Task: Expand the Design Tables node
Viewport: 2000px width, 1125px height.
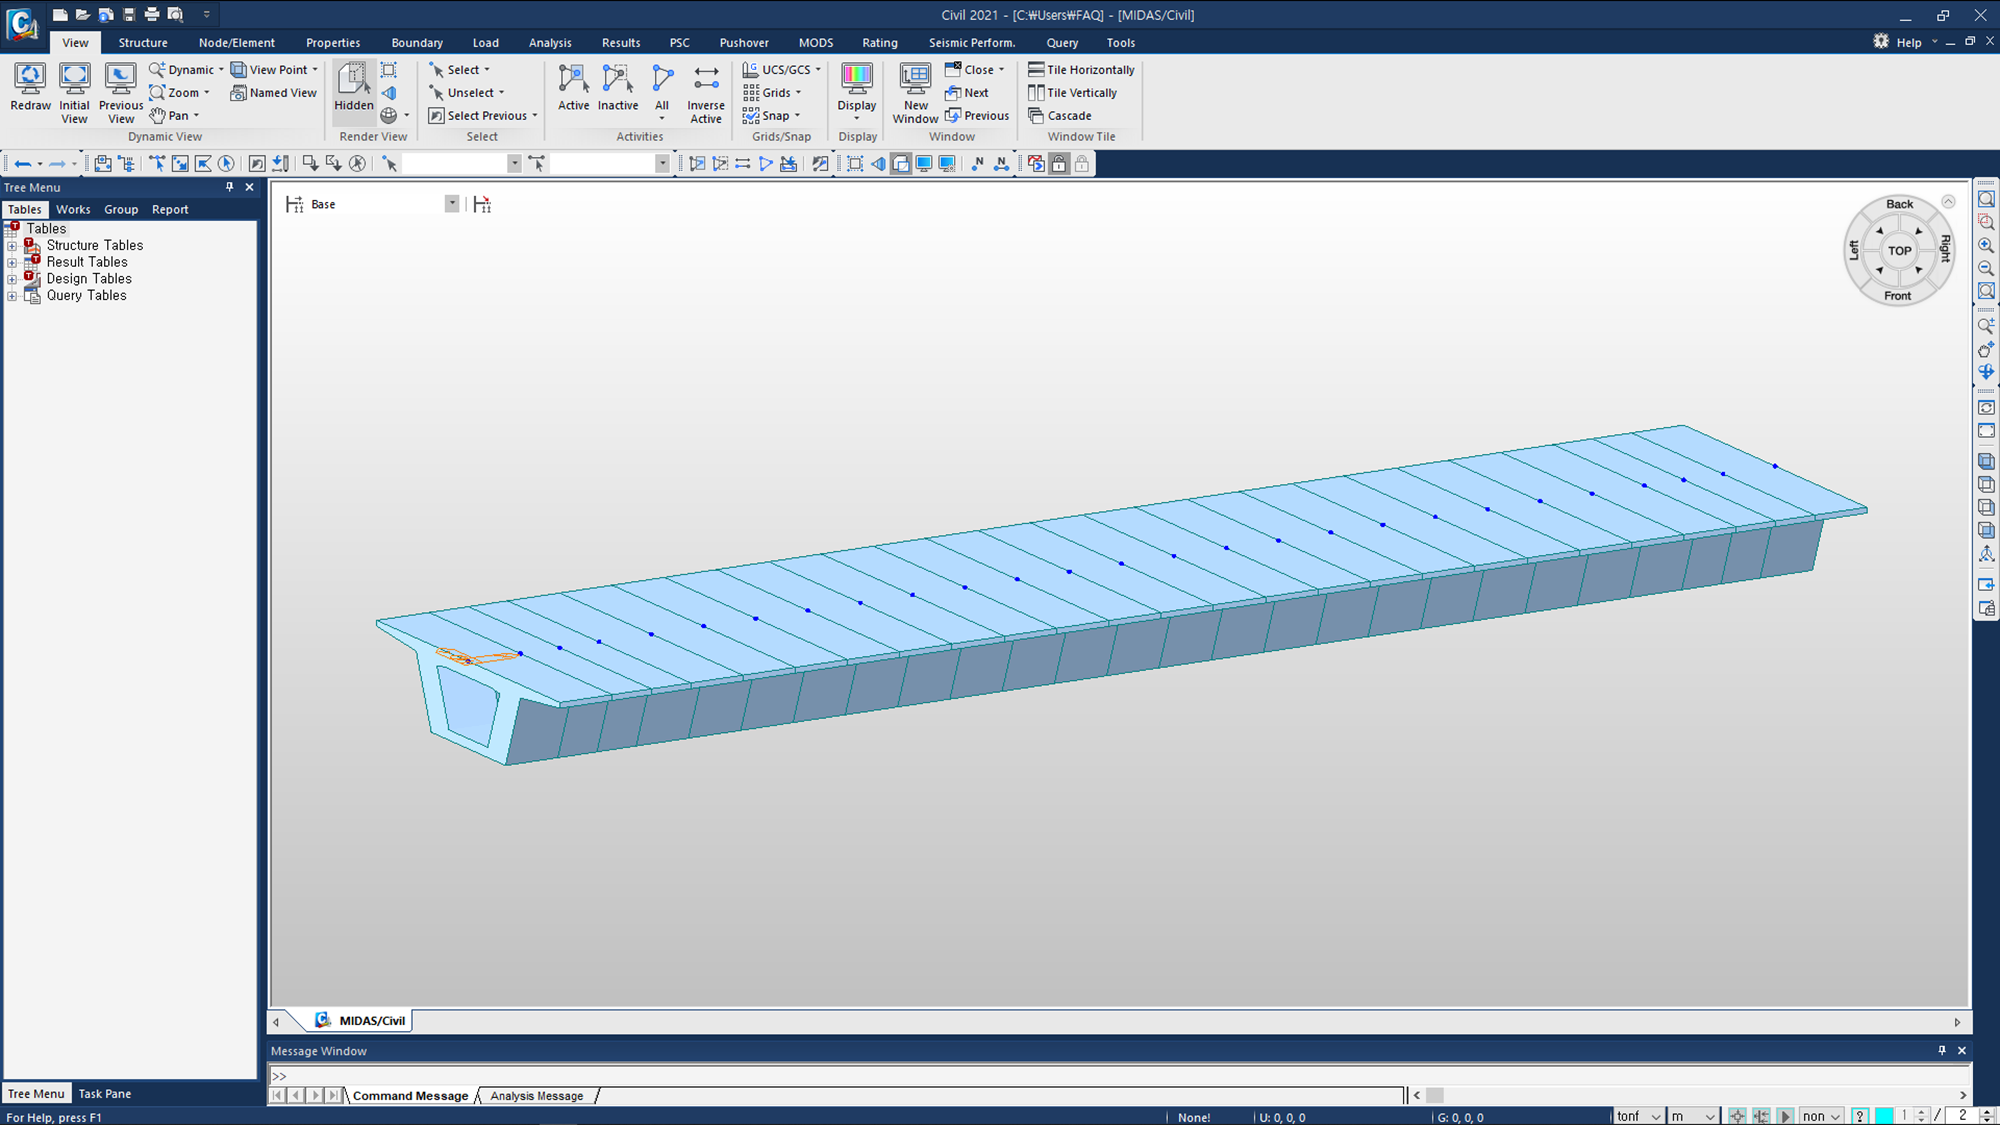Action: click(x=12, y=280)
